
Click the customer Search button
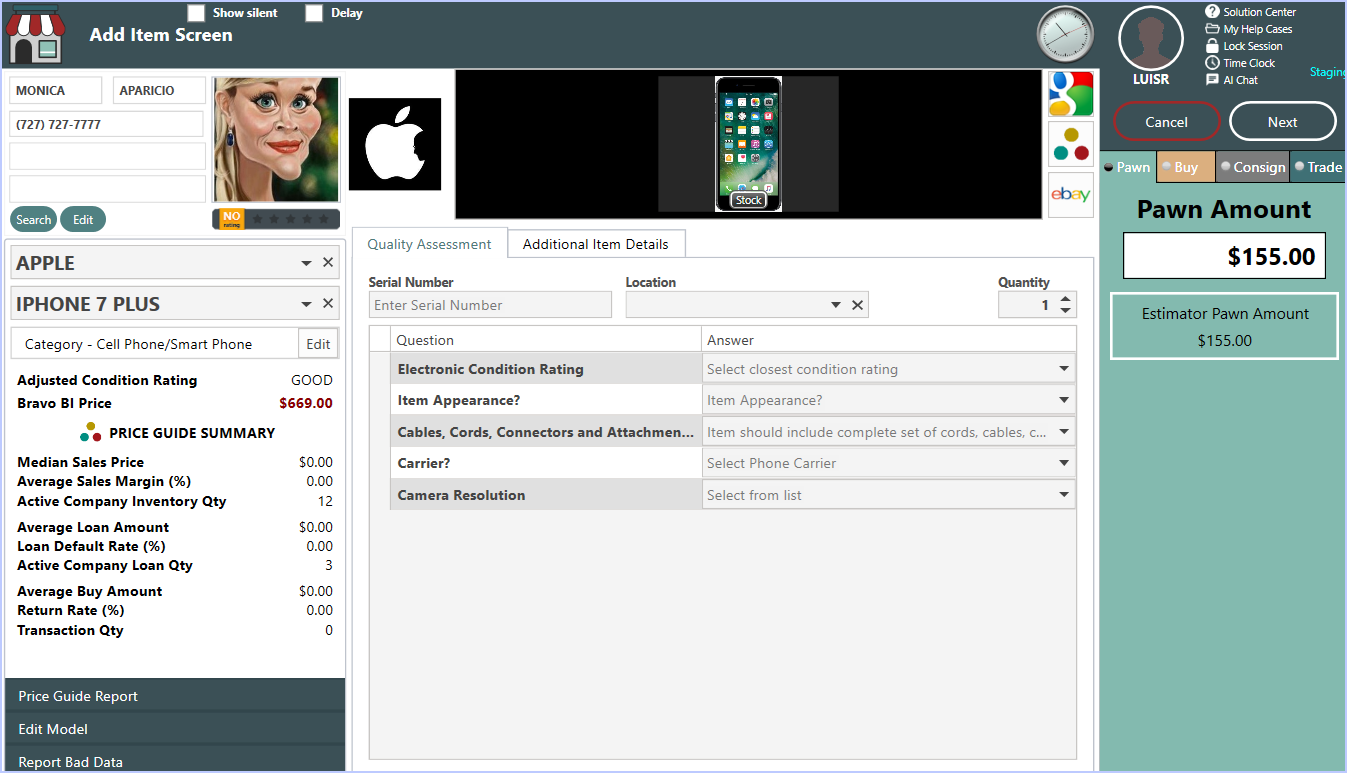[x=33, y=220]
